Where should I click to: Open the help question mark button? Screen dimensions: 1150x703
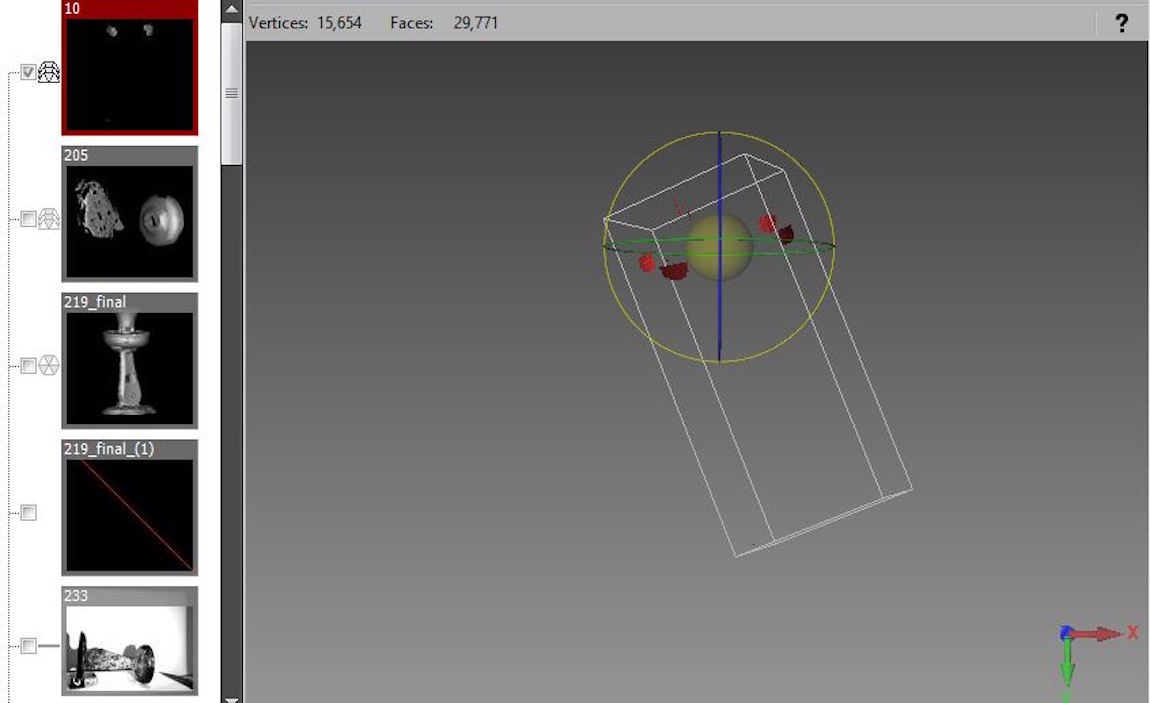pyautogui.click(x=1121, y=23)
